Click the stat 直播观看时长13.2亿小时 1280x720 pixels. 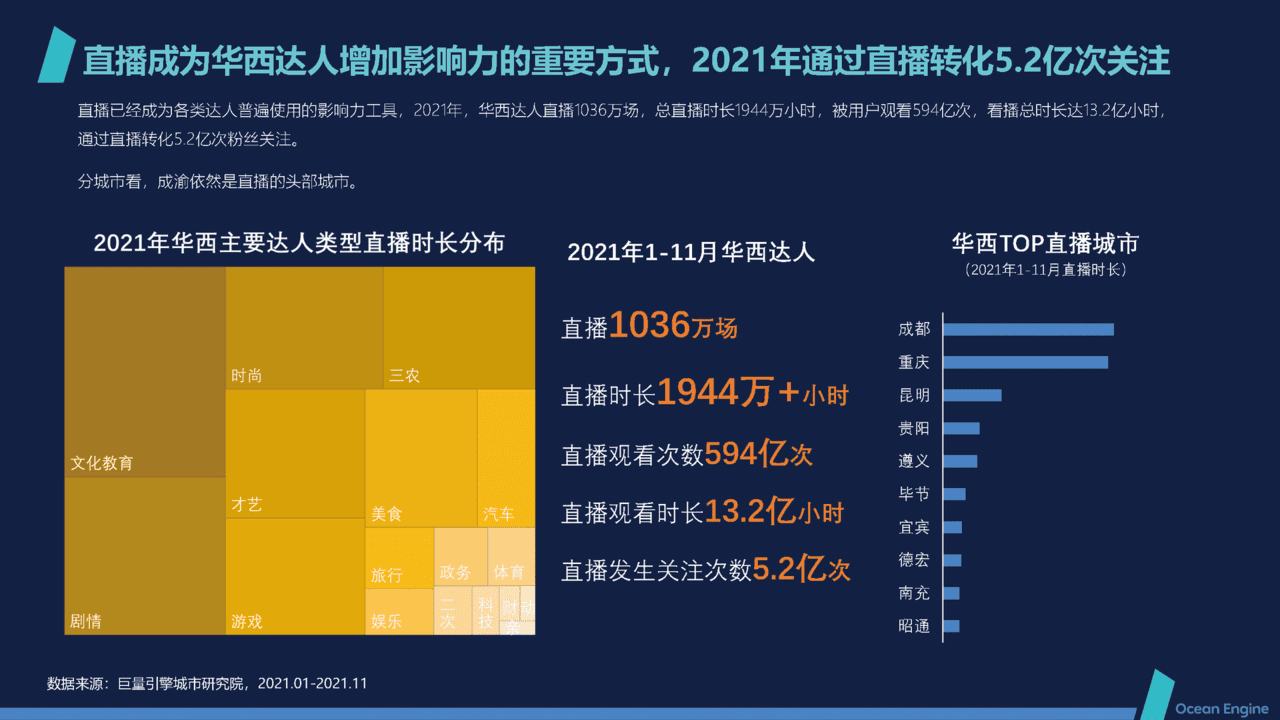(x=703, y=513)
